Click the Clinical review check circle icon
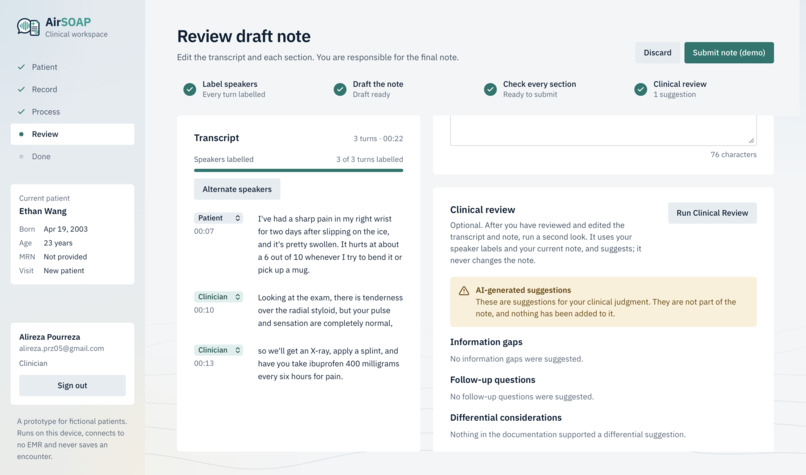This screenshot has width=806, height=475. click(640, 89)
